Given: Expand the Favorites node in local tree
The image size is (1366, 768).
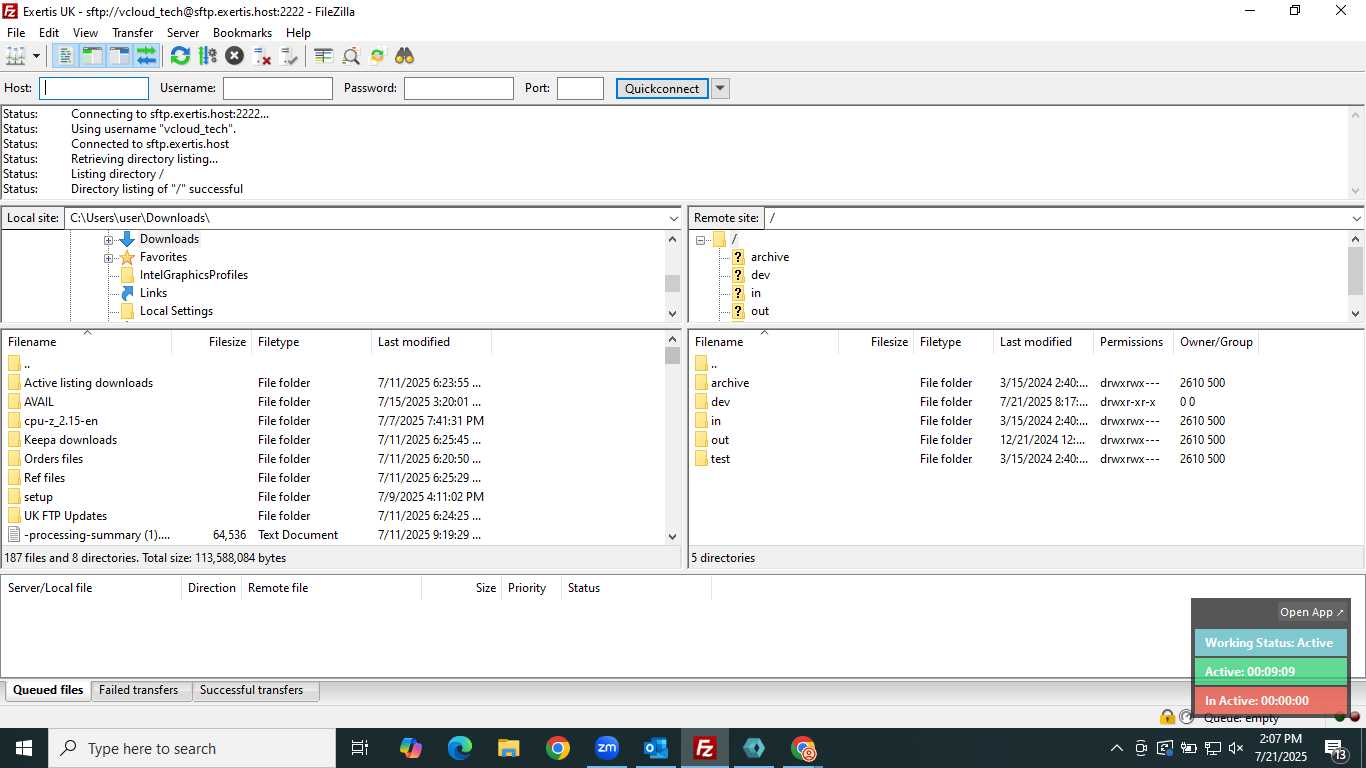Looking at the screenshot, I should [x=109, y=258].
